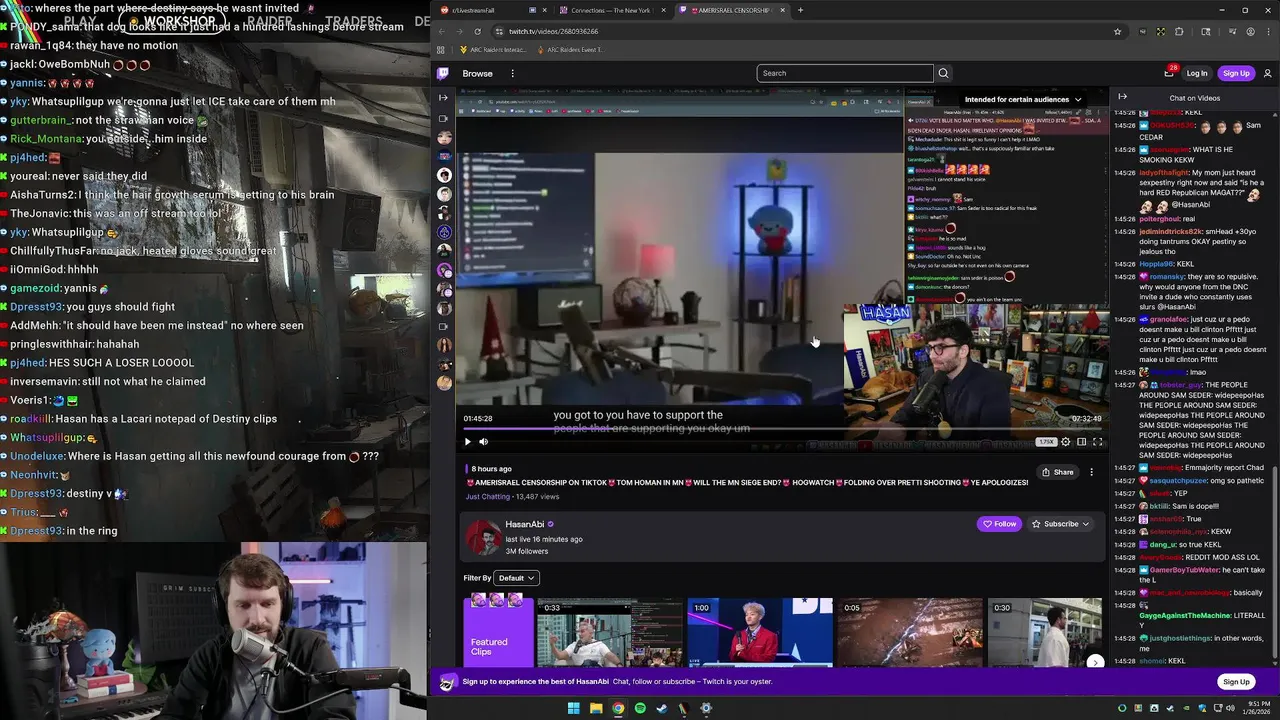Open File Explorer from the taskbar
Screen dimensions: 1280x720
(x=596, y=708)
